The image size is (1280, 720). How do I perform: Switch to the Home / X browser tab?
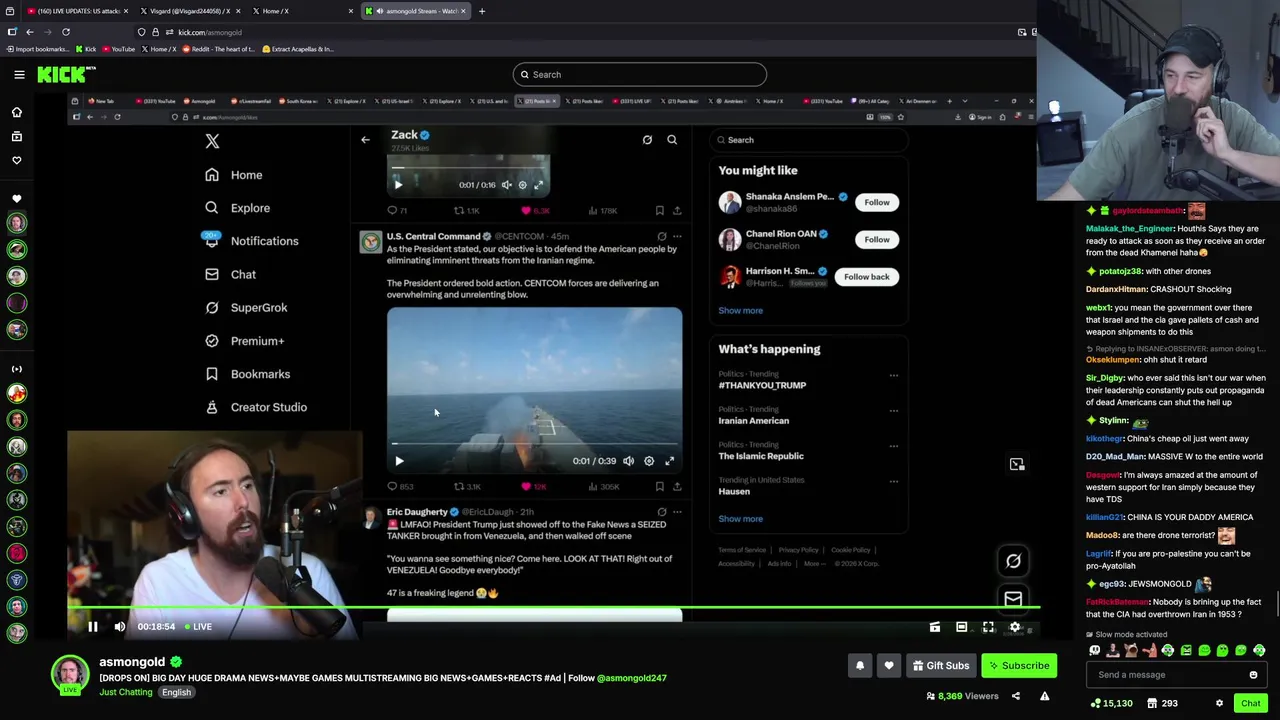[x=302, y=11]
